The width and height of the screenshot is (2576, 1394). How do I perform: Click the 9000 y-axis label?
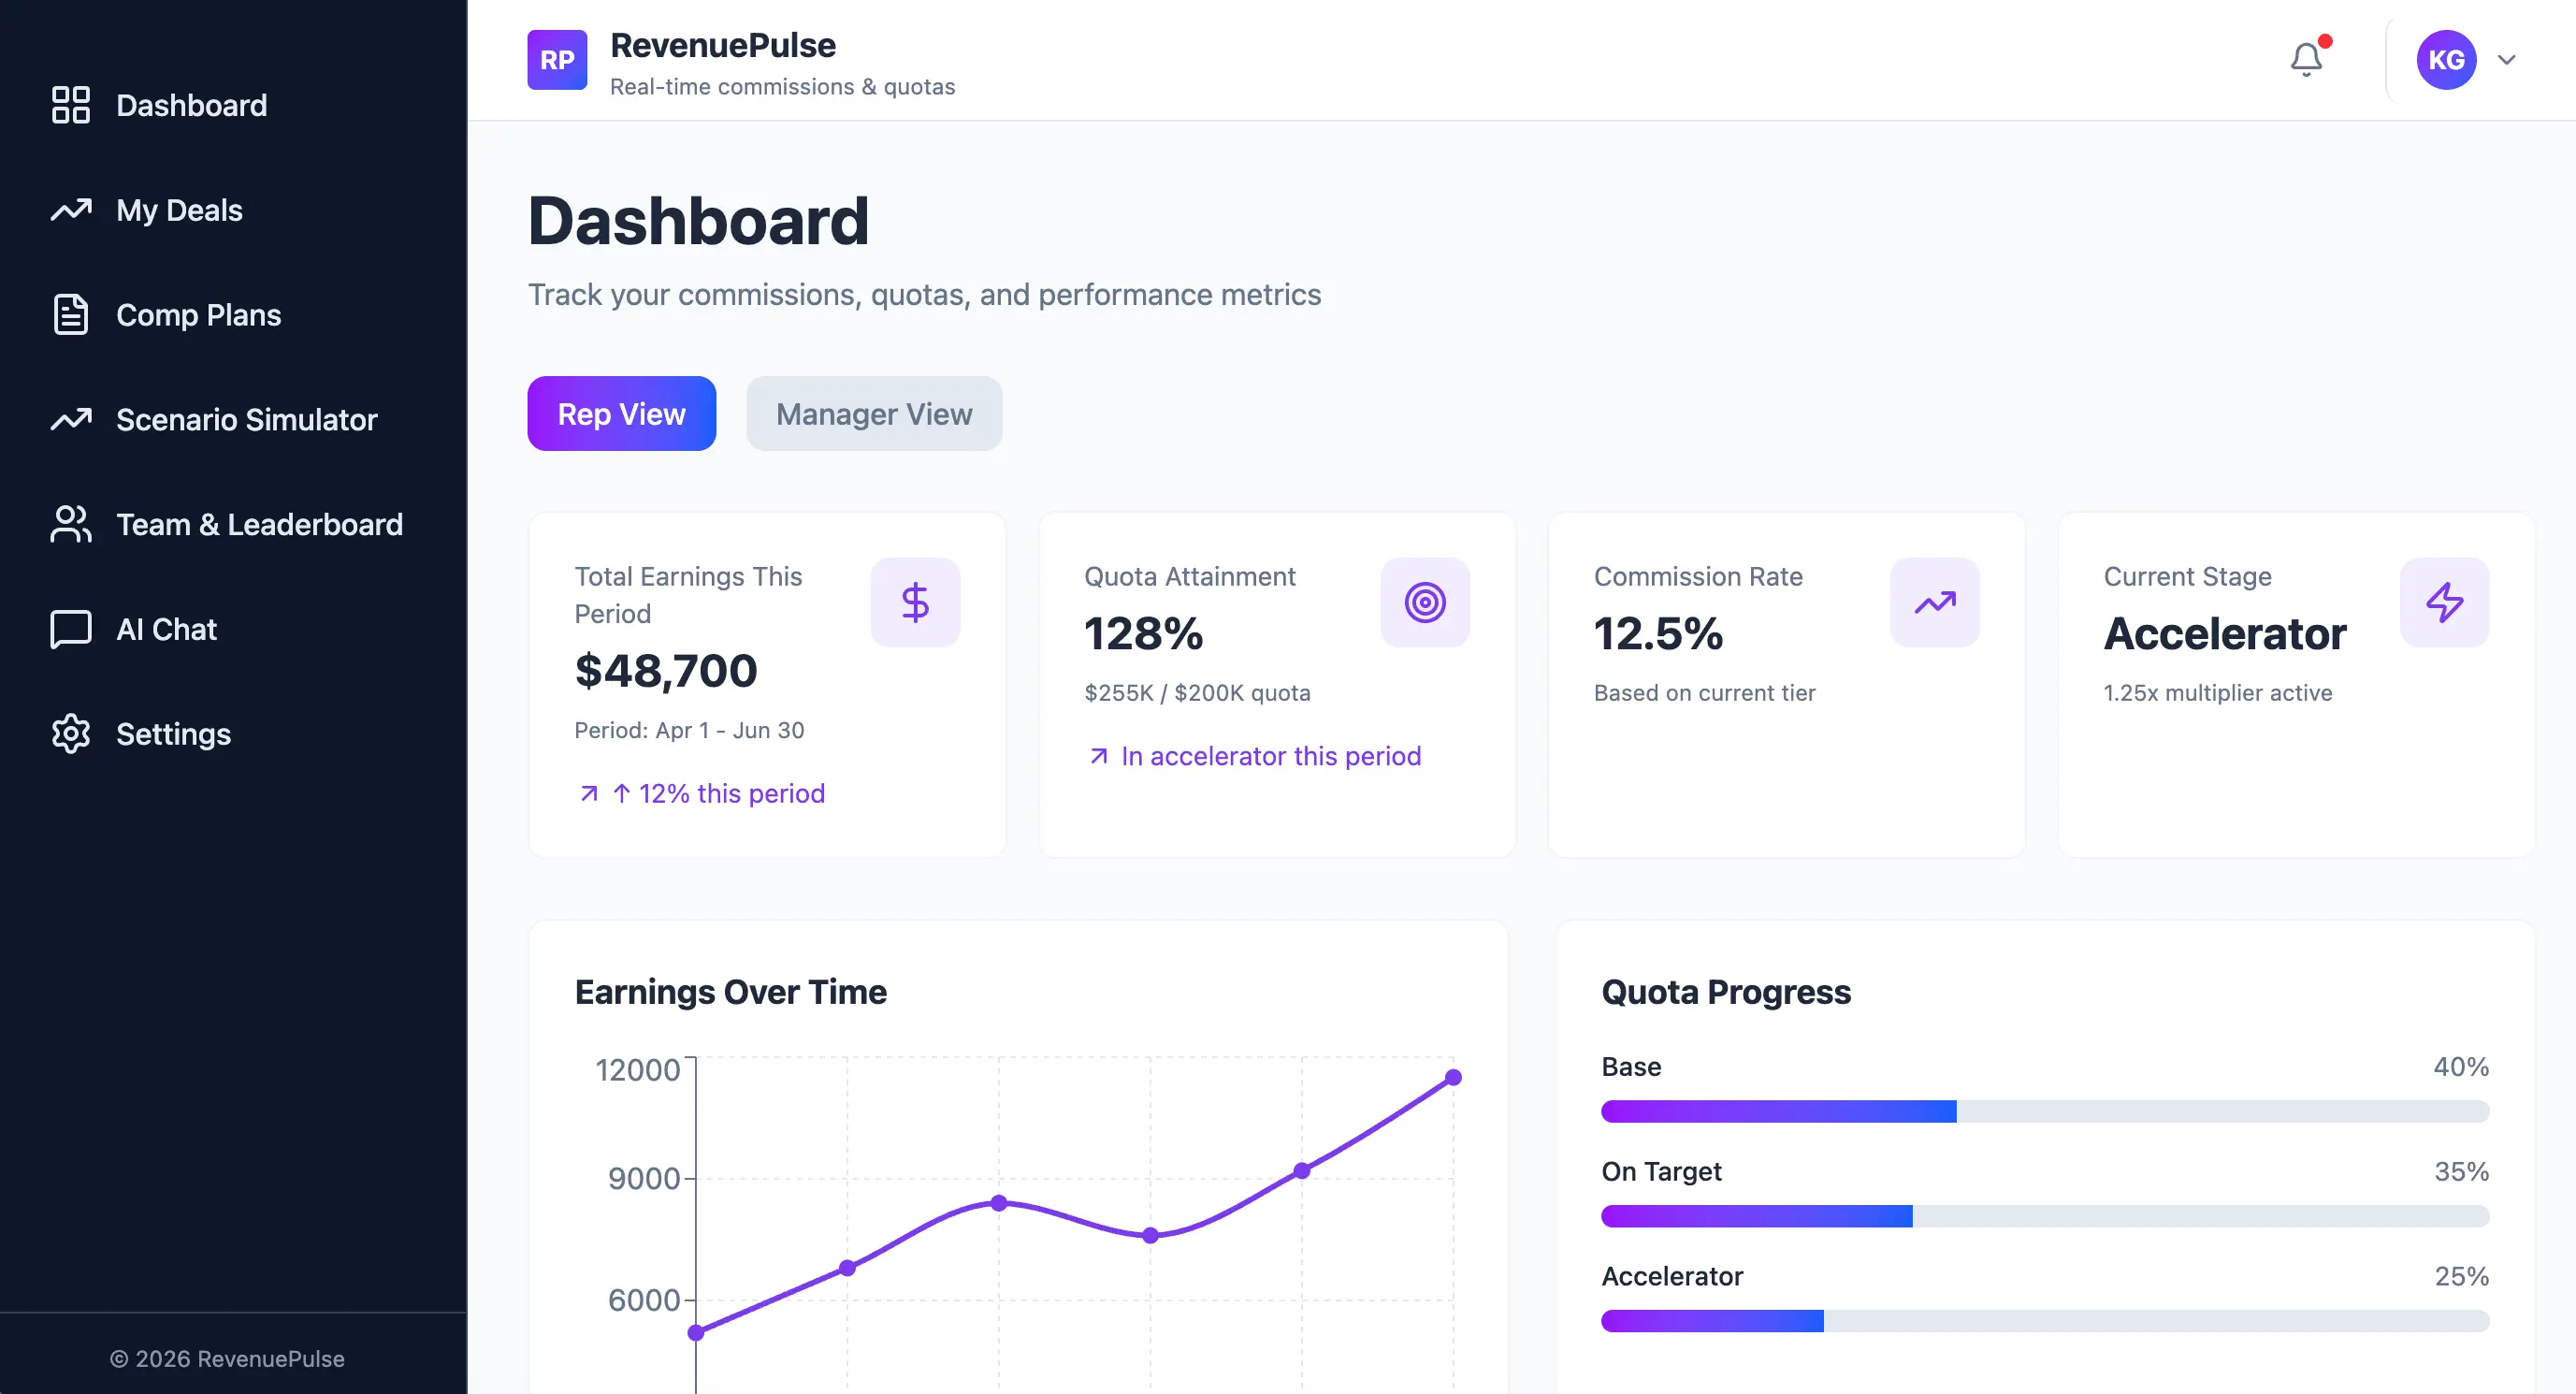point(644,1179)
